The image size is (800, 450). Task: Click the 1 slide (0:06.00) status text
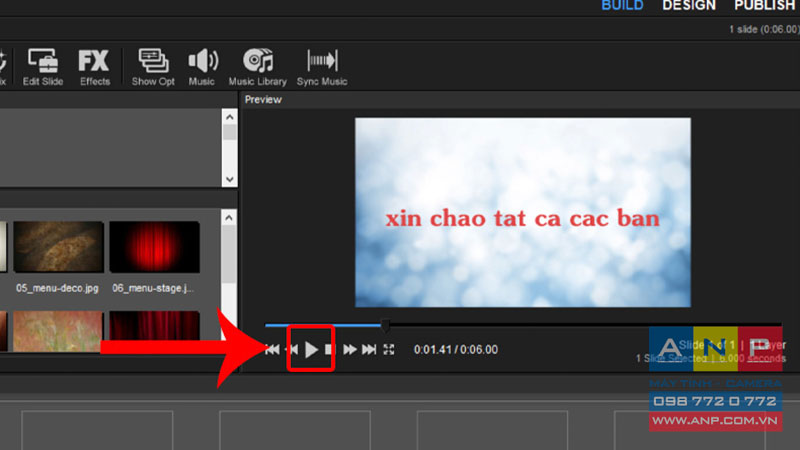click(764, 29)
